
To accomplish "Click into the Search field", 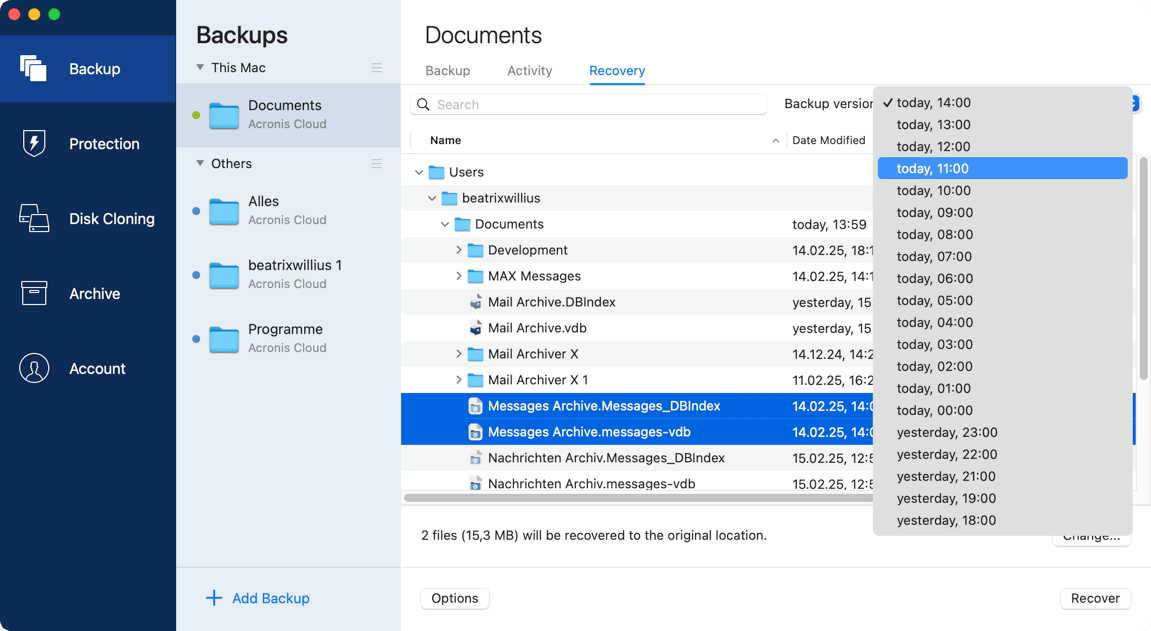I will [588, 104].
